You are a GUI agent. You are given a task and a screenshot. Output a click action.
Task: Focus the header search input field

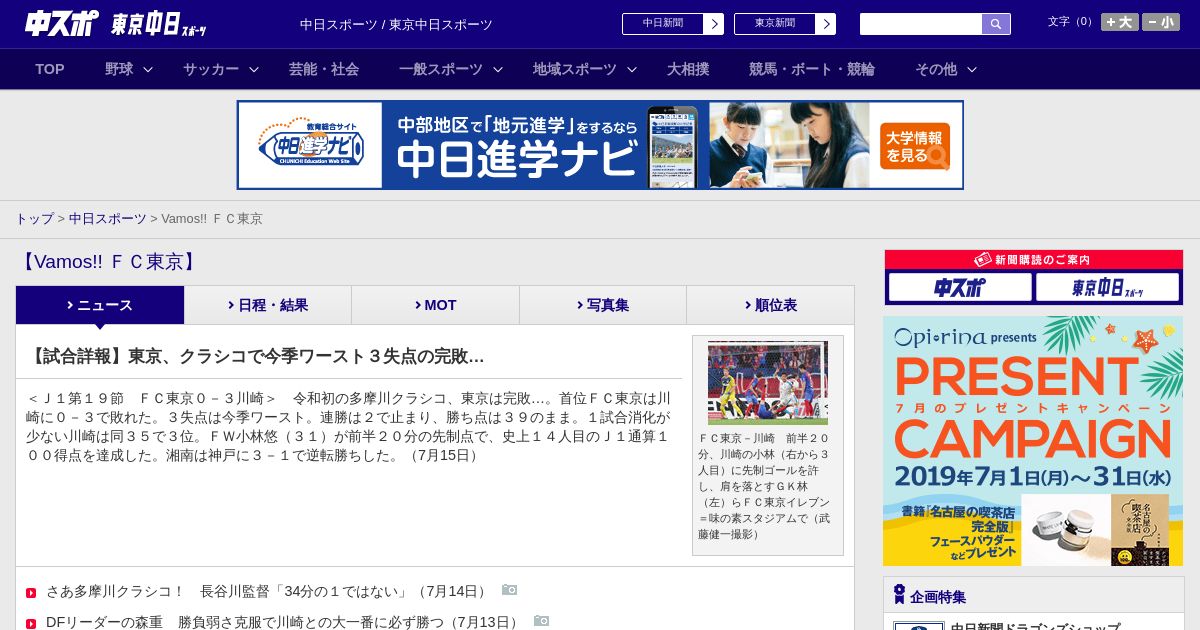tap(921, 24)
